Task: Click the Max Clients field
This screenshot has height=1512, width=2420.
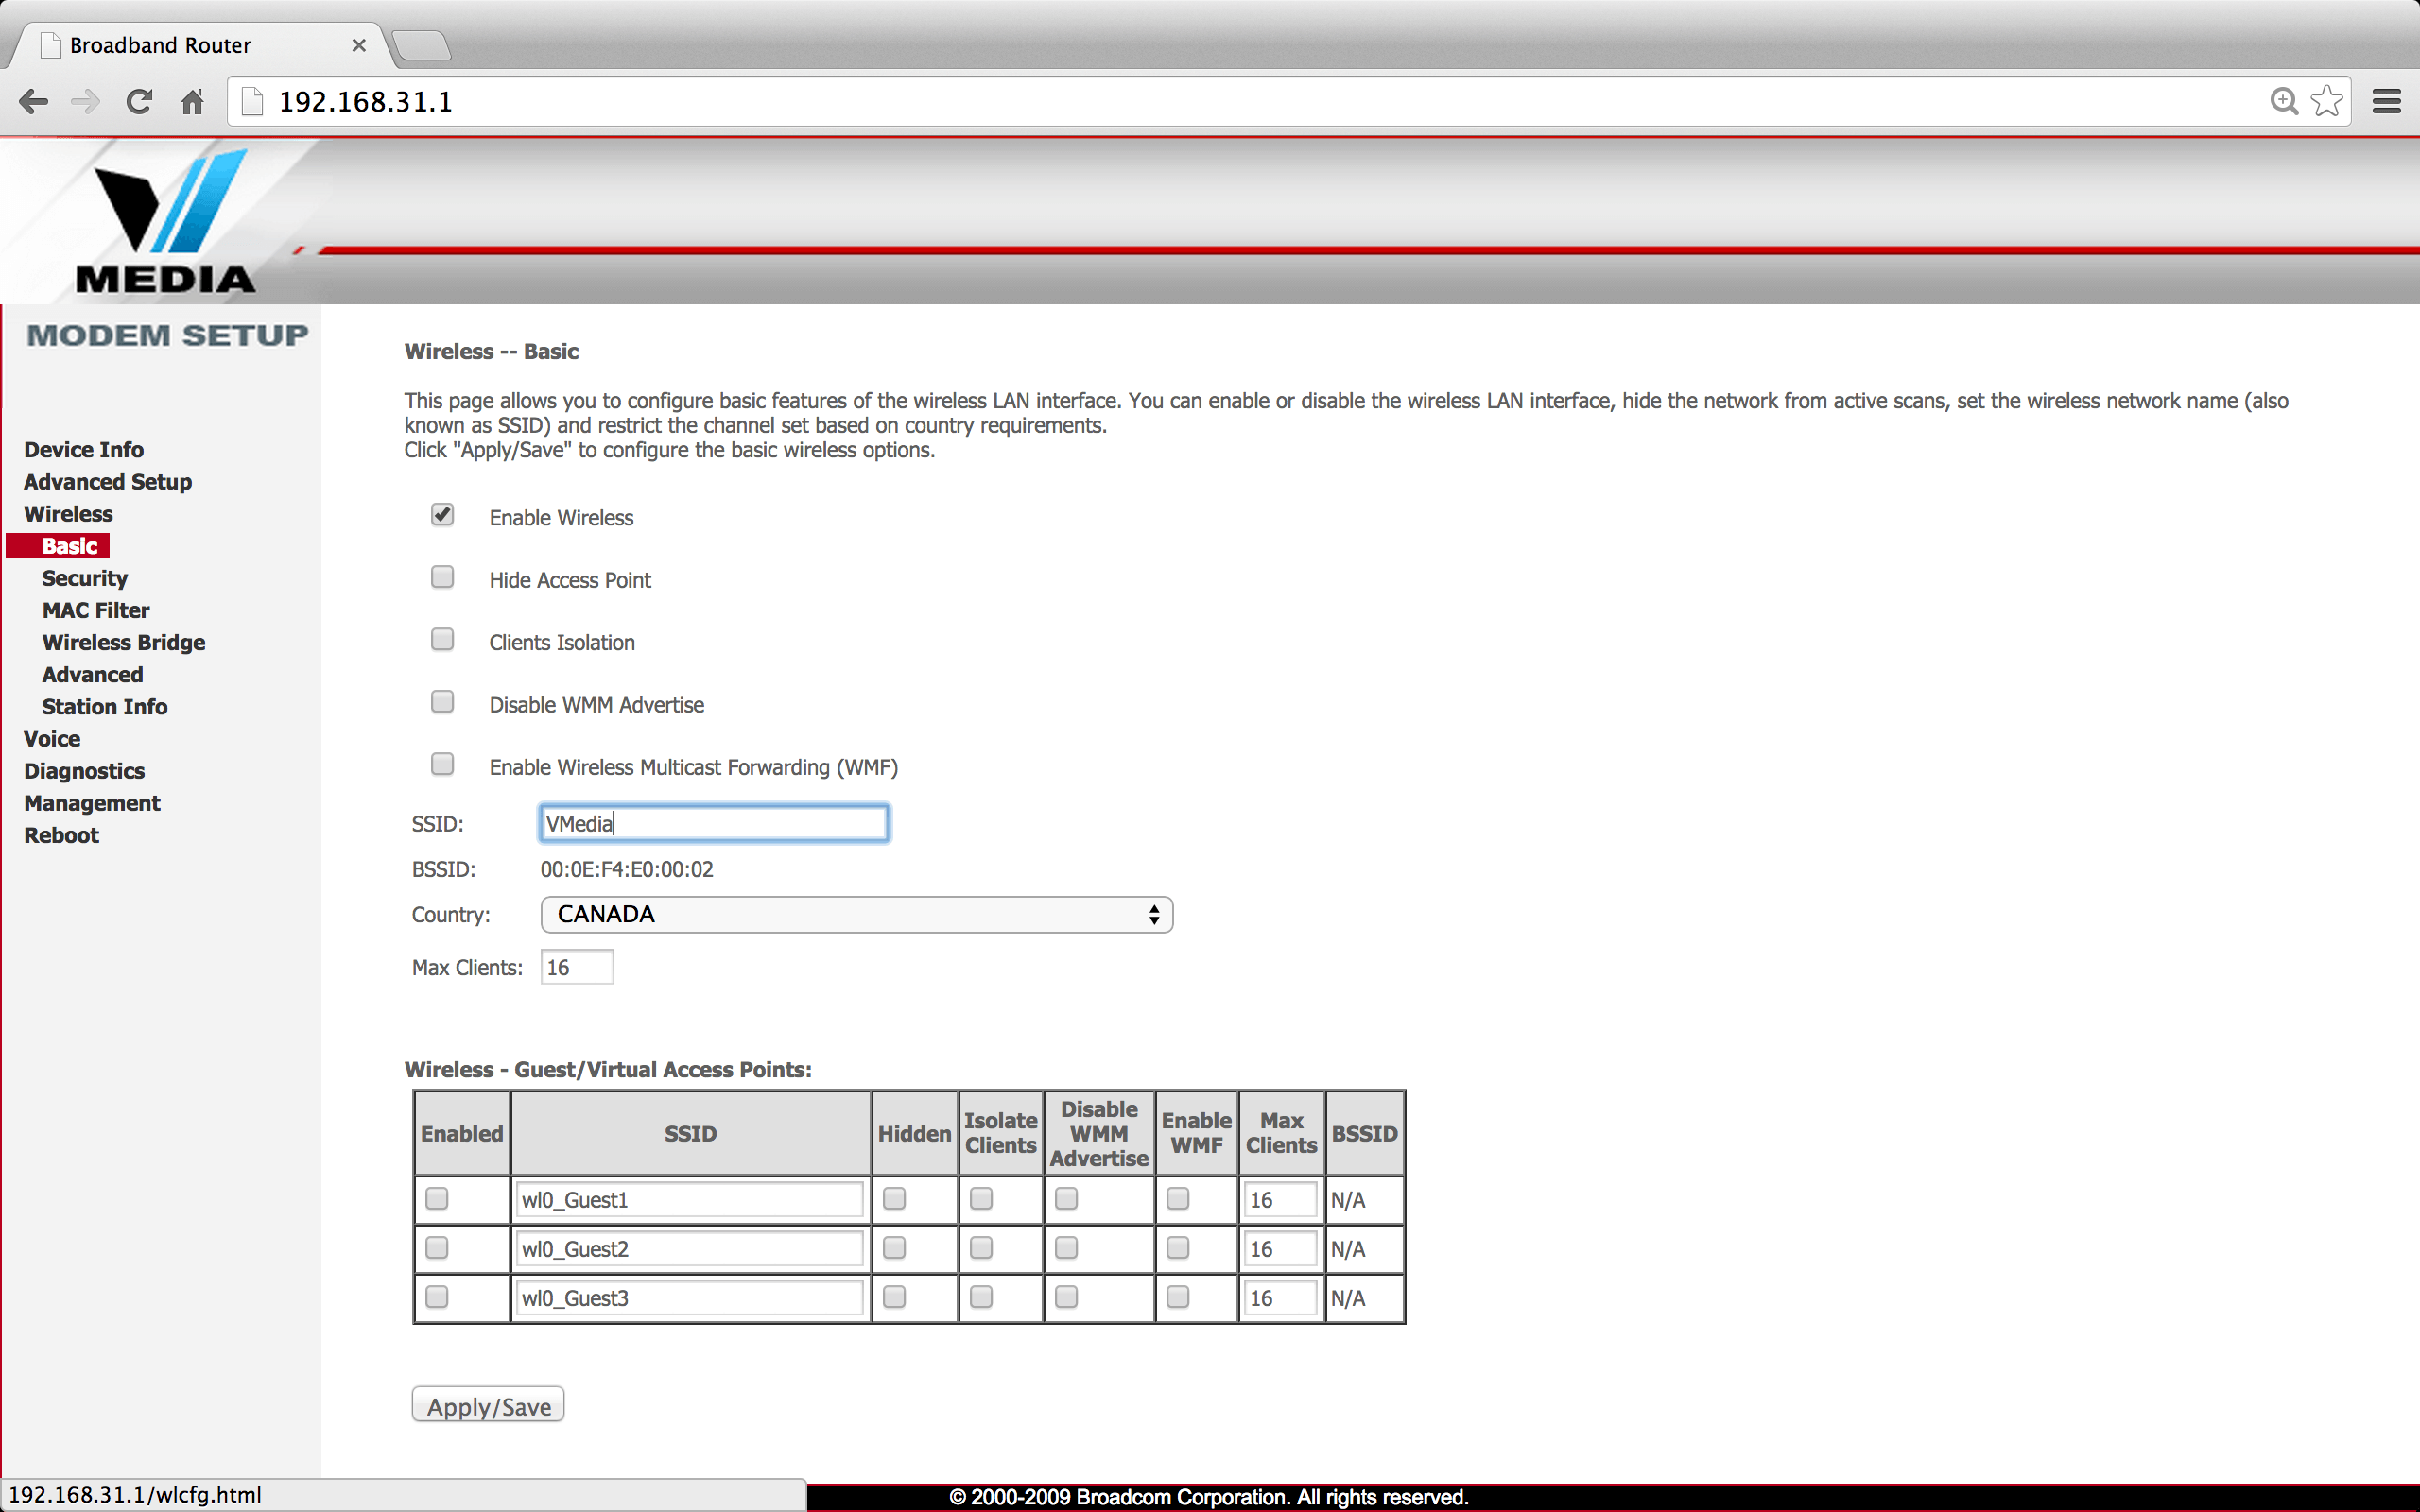Action: point(577,967)
